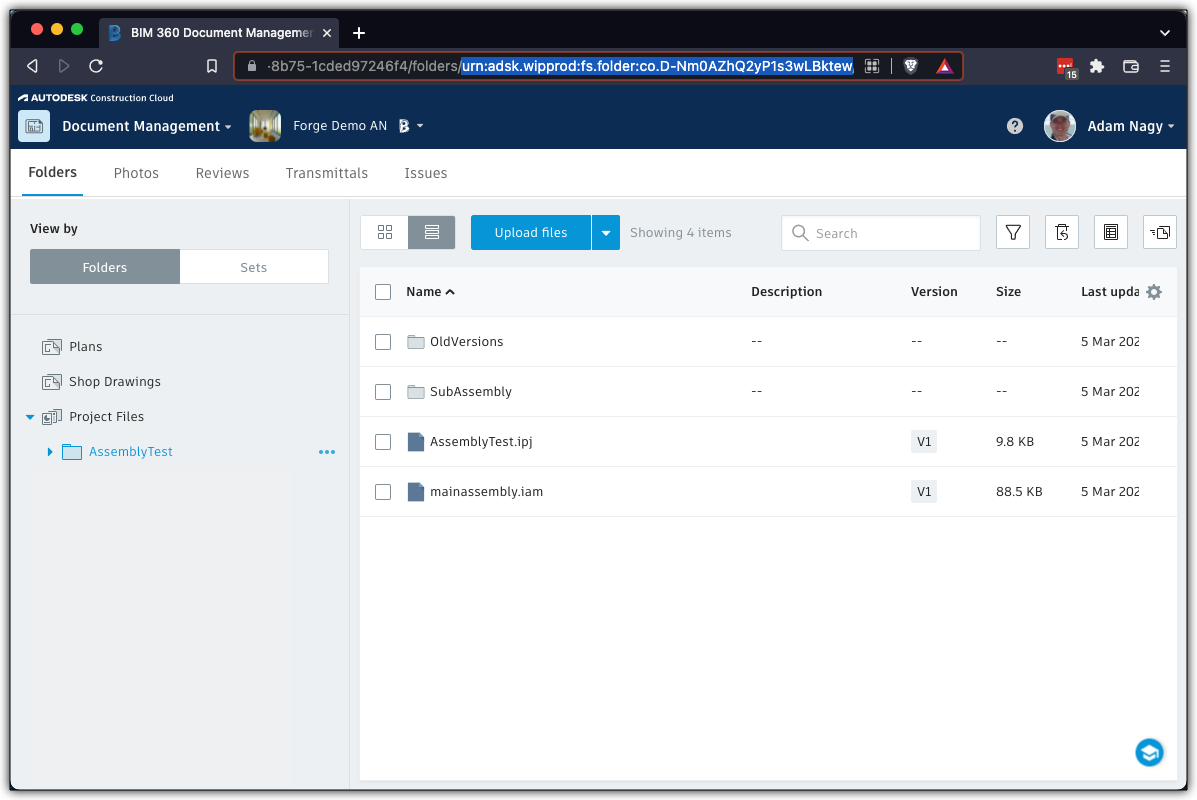Viewport: 1197px width, 800px height.
Task: Open the deleted items restore view
Action: 1061,232
